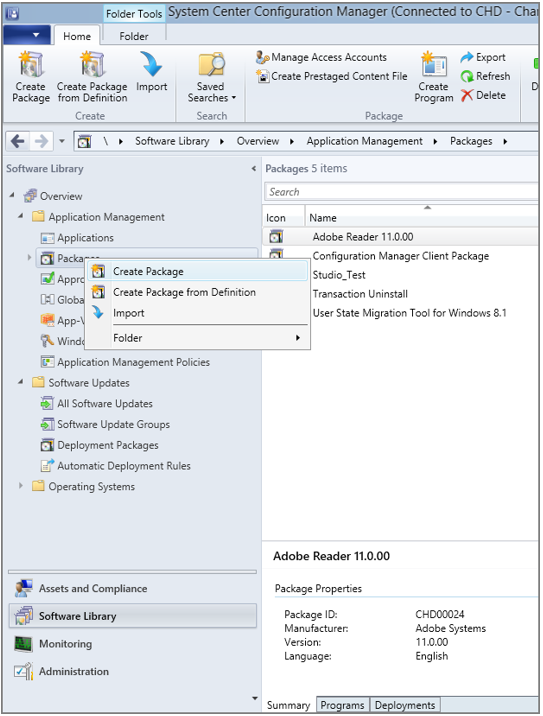Open the Programs tab at bottom
Viewport: 543px width, 716px height.
coord(342,705)
